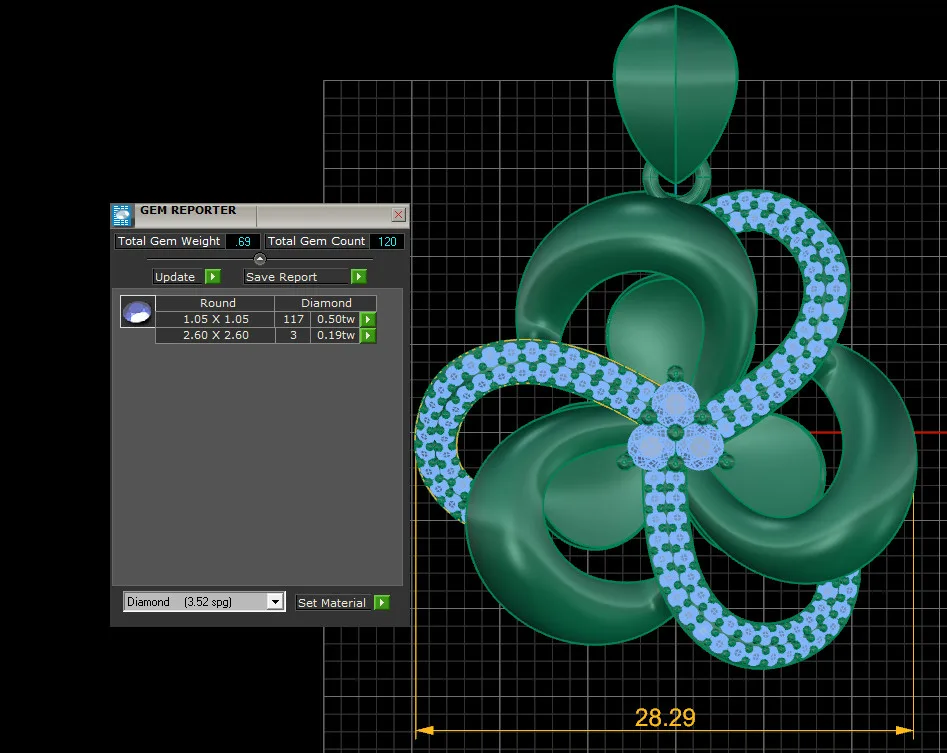Click the 0.19tw weight cell
The height and width of the screenshot is (753, 947).
pos(336,335)
